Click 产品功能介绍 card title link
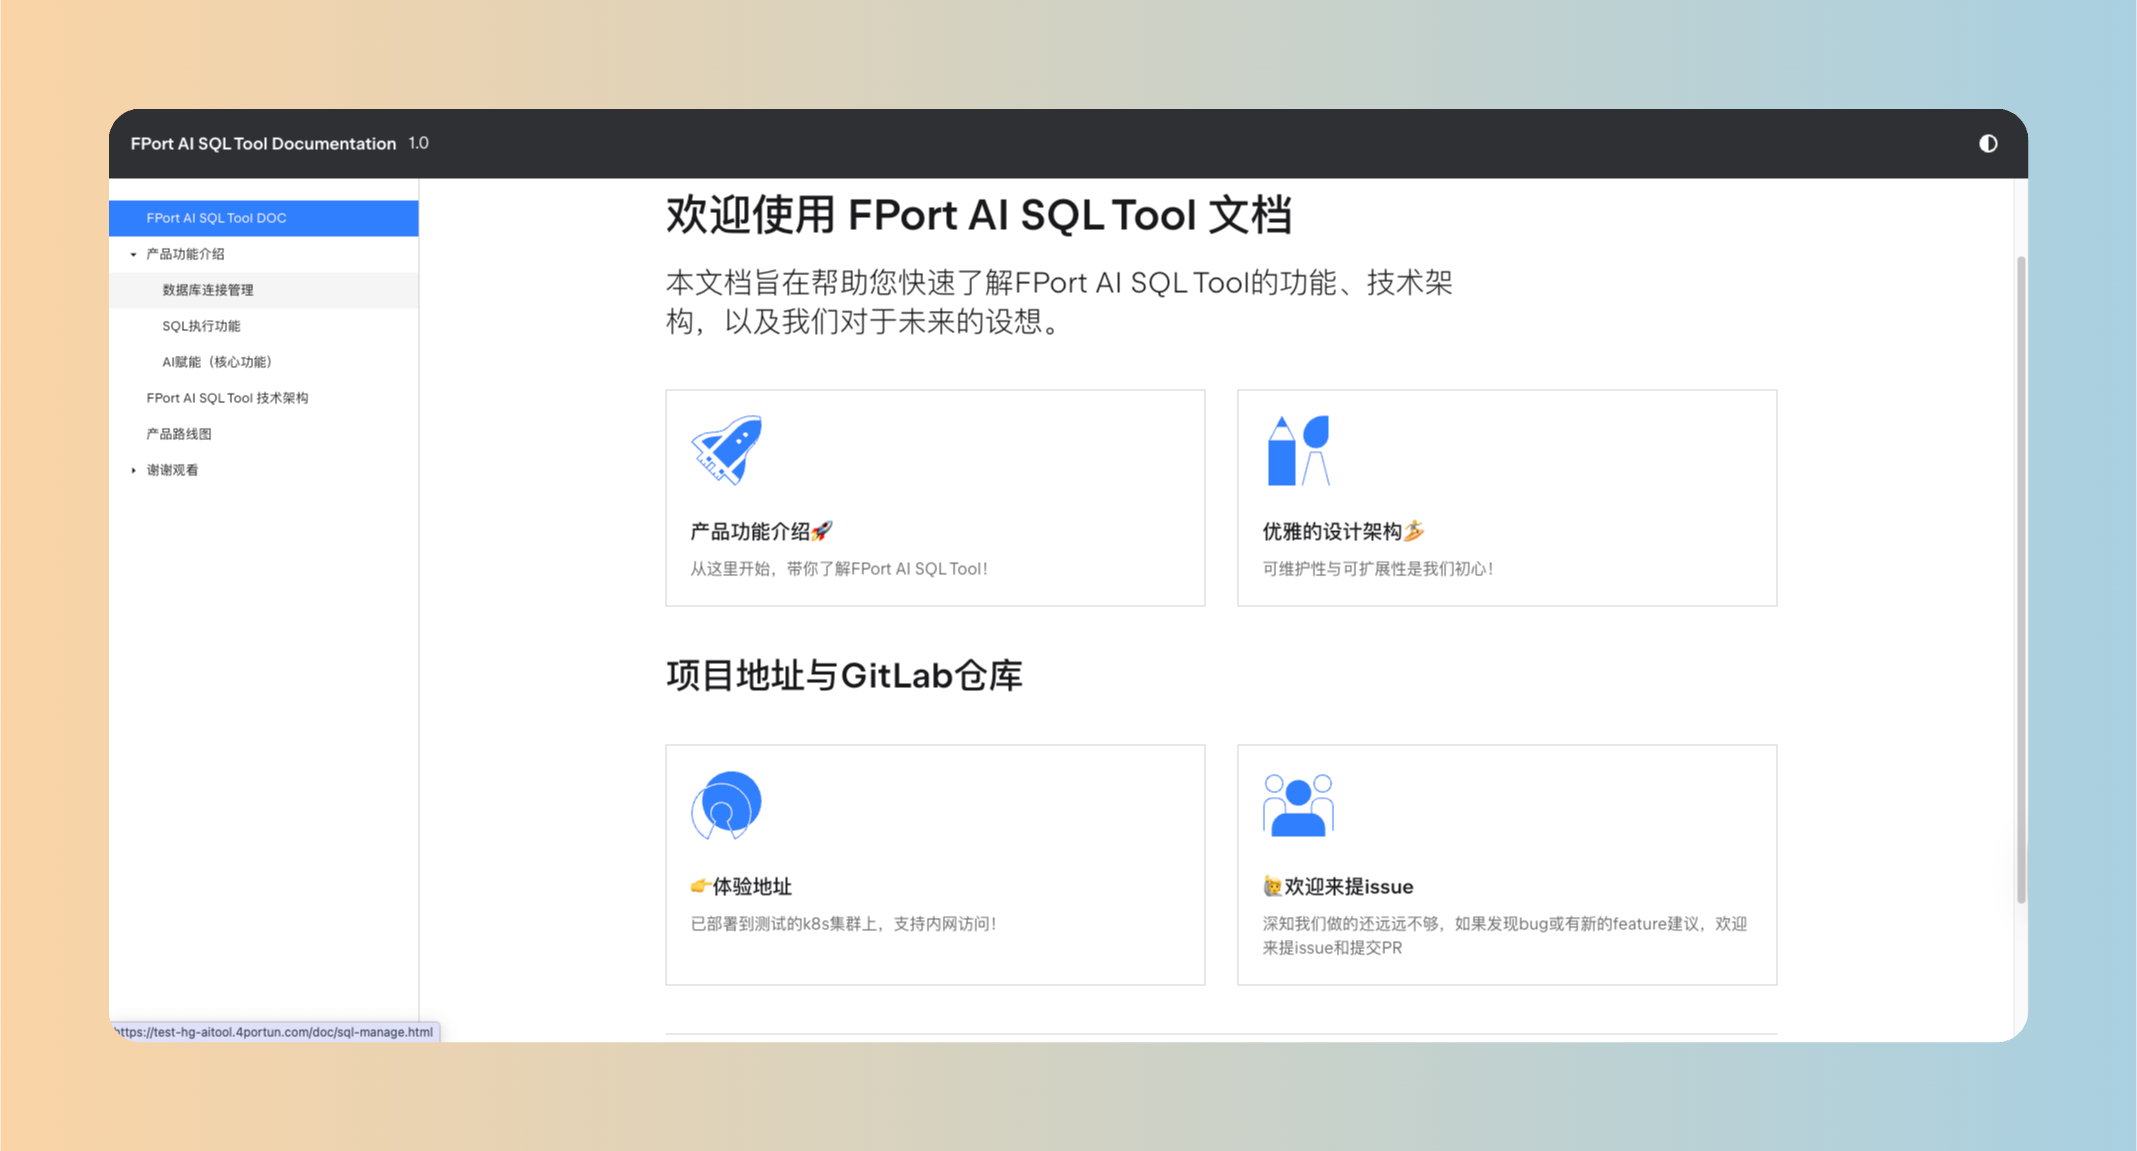The width and height of the screenshot is (2137, 1151). [751, 532]
